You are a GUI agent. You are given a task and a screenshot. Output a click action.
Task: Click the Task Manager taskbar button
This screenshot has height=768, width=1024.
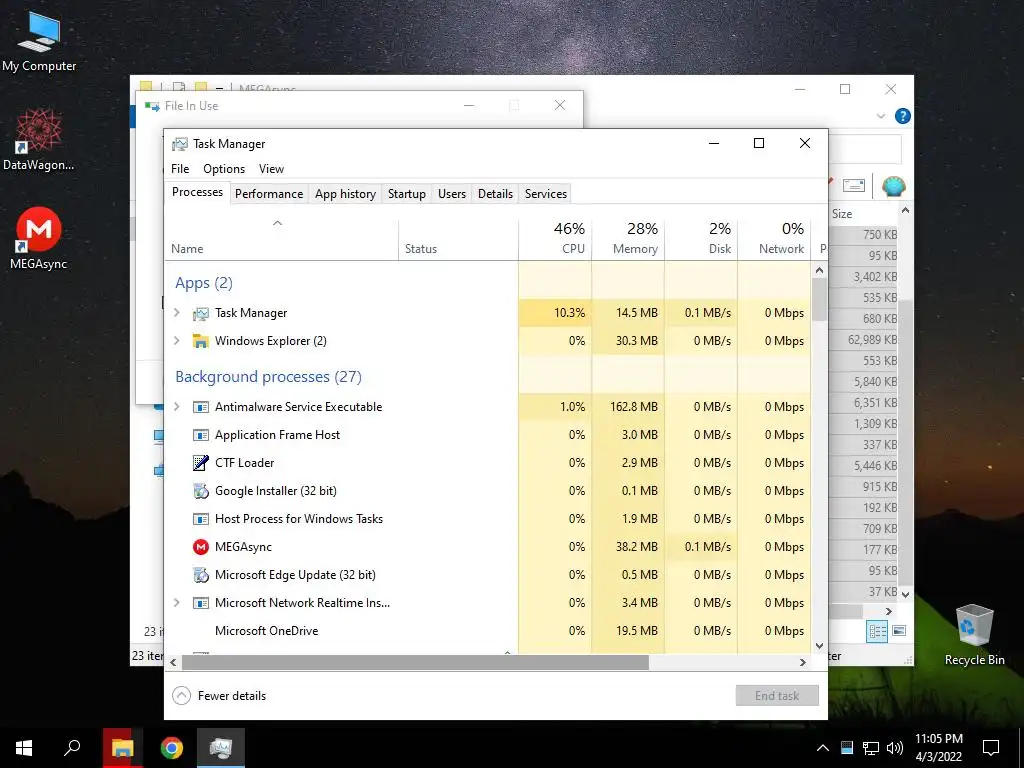point(221,748)
